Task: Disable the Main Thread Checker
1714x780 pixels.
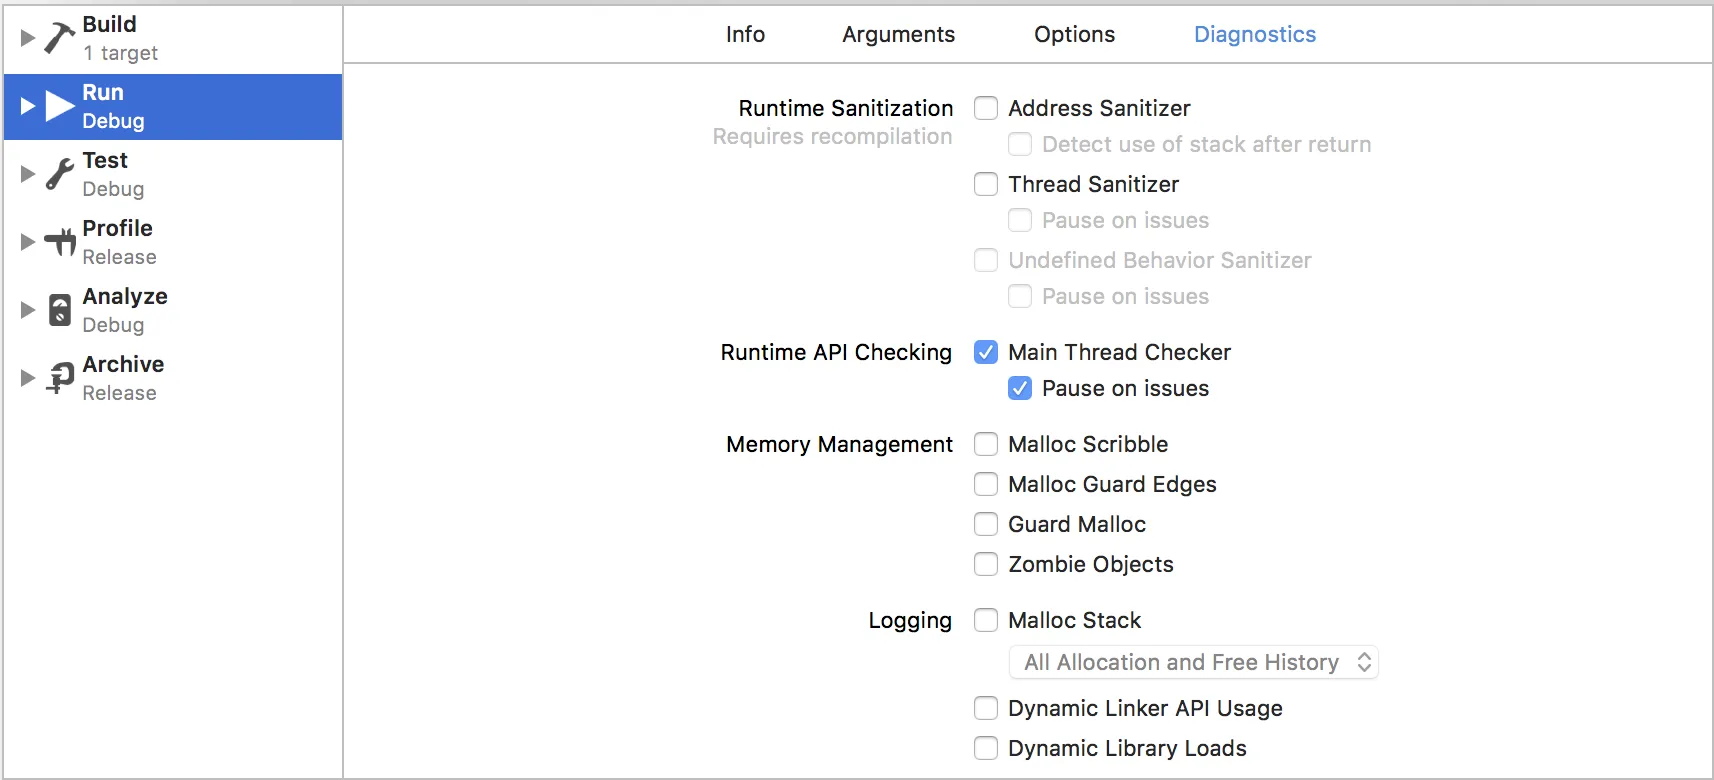Action: coord(986,352)
